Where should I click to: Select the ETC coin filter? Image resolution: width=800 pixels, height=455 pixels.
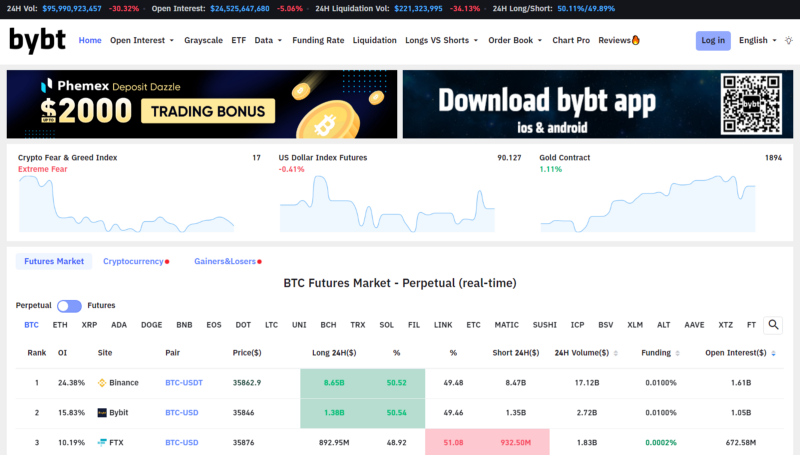pyautogui.click(x=473, y=325)
